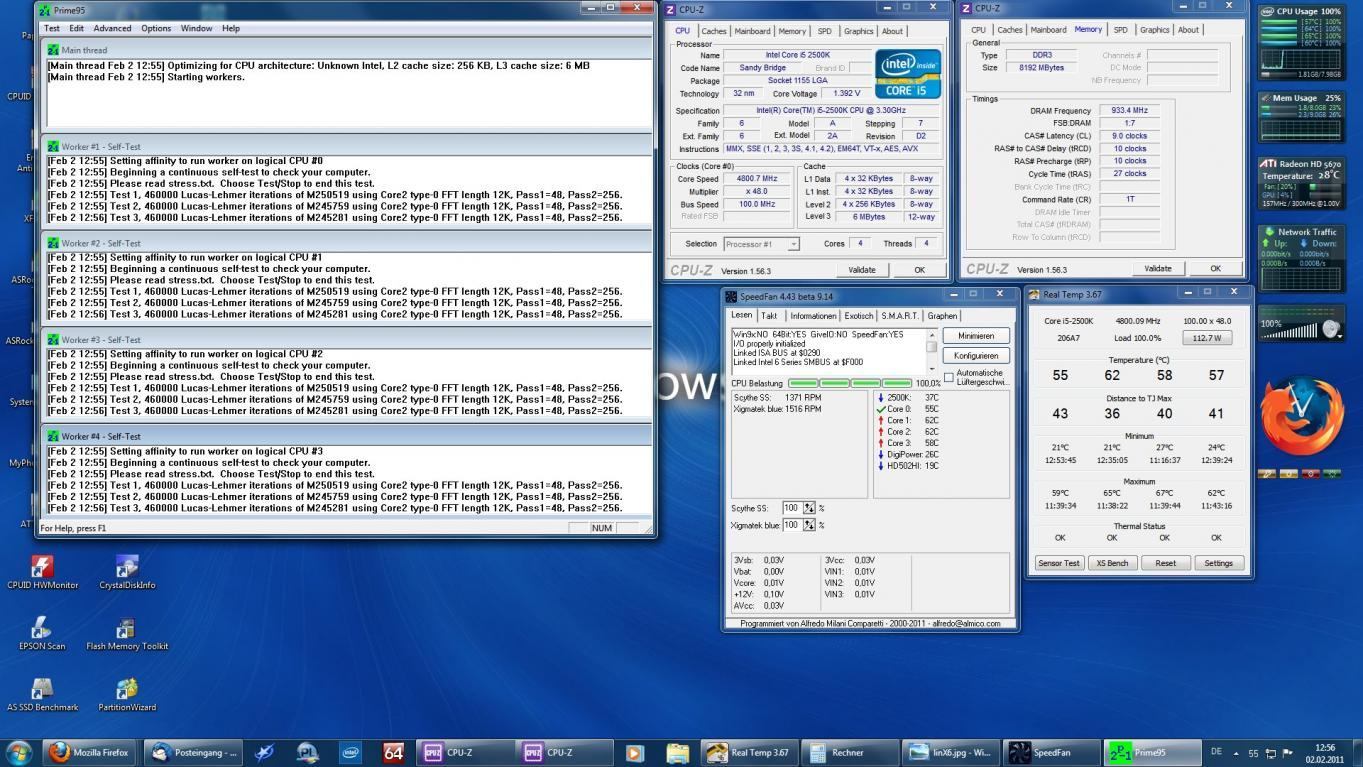This screenshot has width=1363, height=767.
Task: Switch to second CPU-Z taskbar button
Action: (x=566, y=752)
